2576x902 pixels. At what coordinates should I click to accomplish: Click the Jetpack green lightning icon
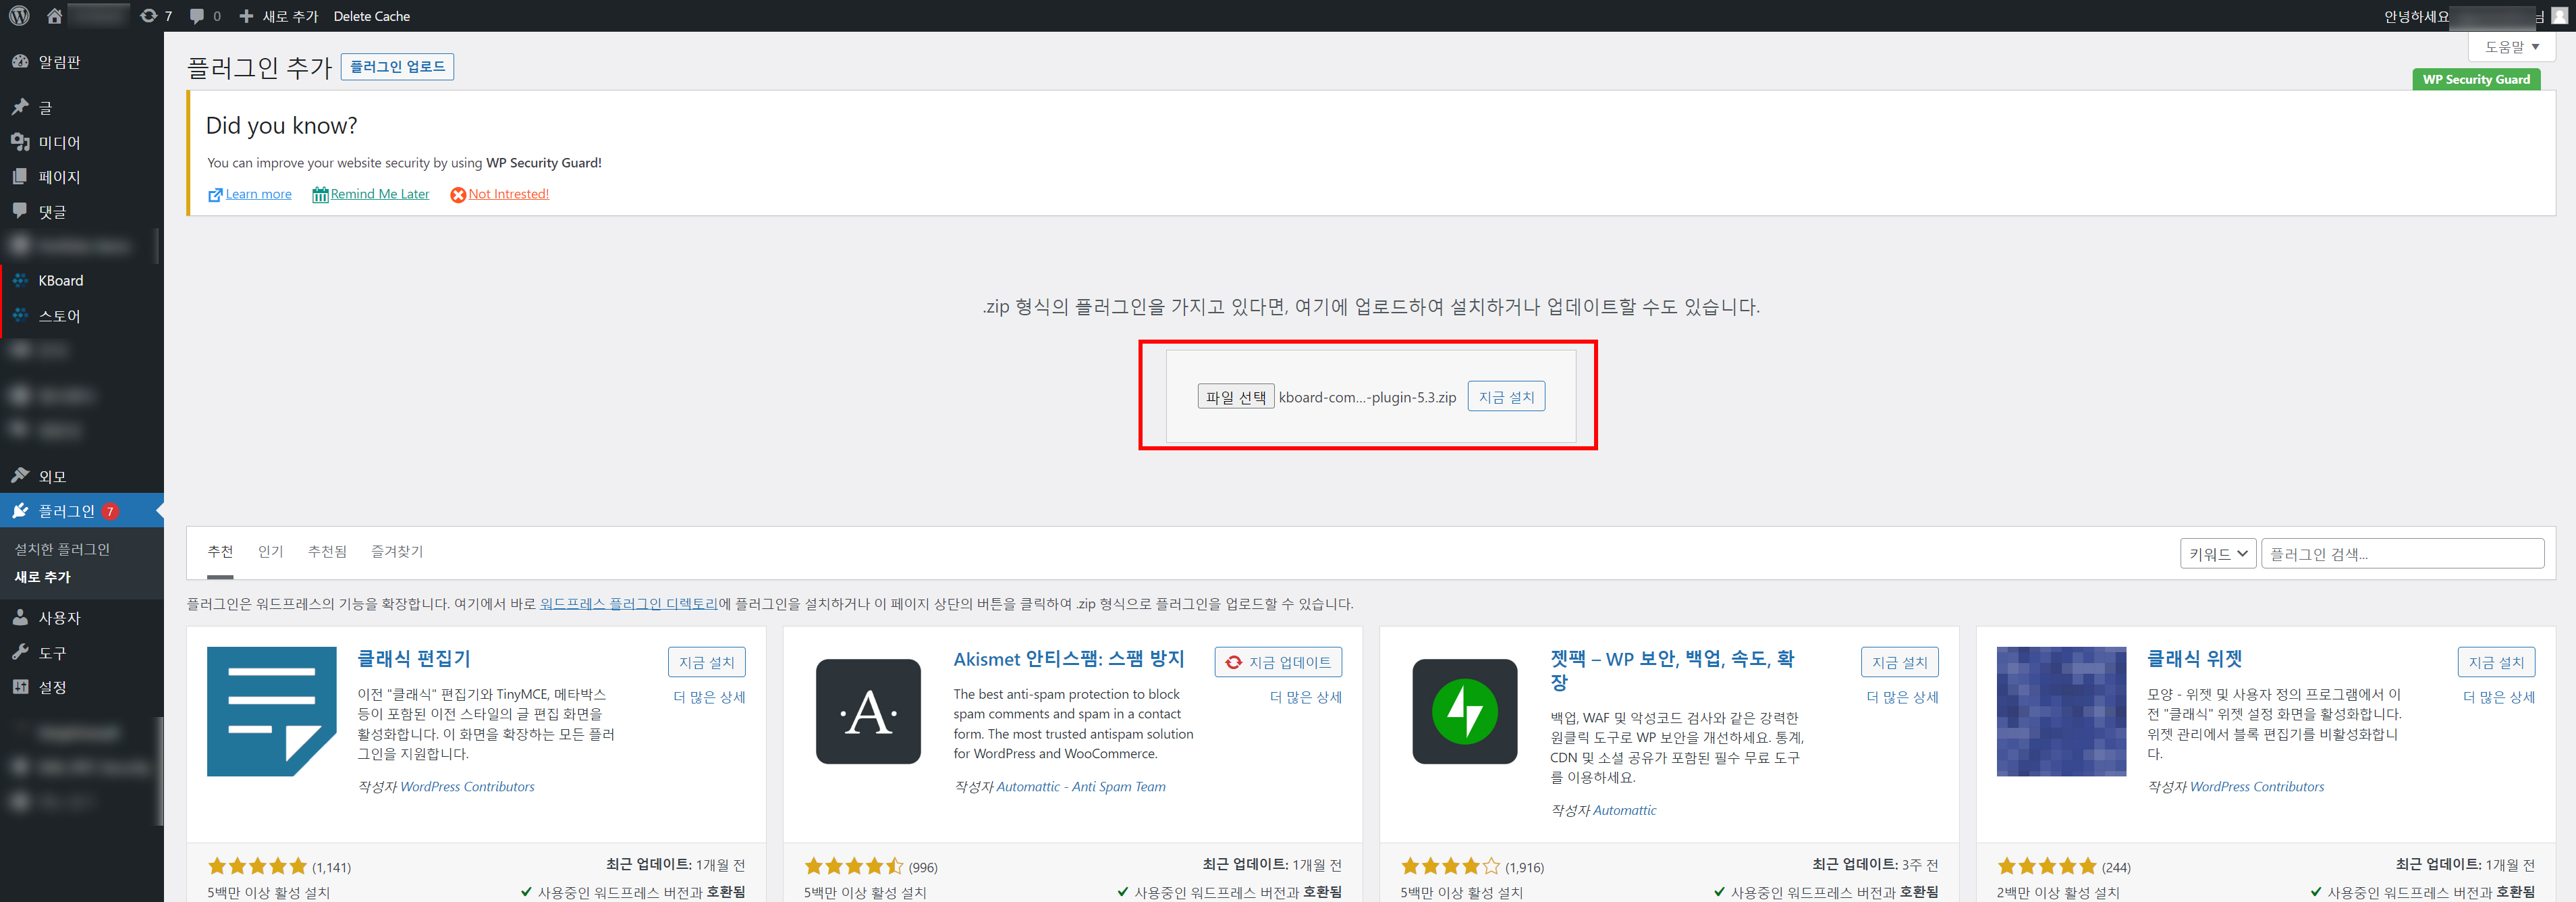[x=1464, y=711]
